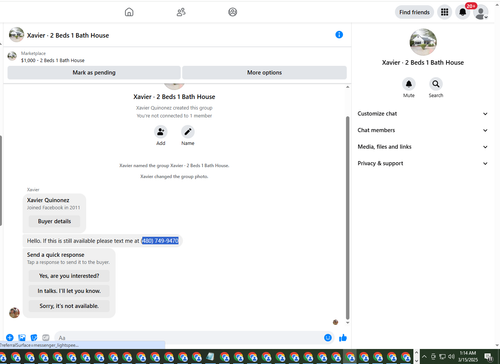Open Buyer details button

54,221
